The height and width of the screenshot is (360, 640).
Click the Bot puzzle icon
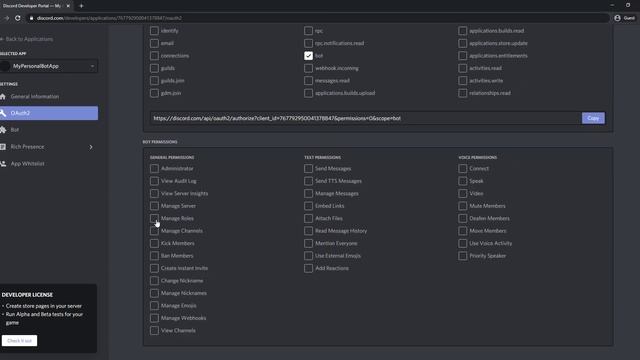point(3,130)
